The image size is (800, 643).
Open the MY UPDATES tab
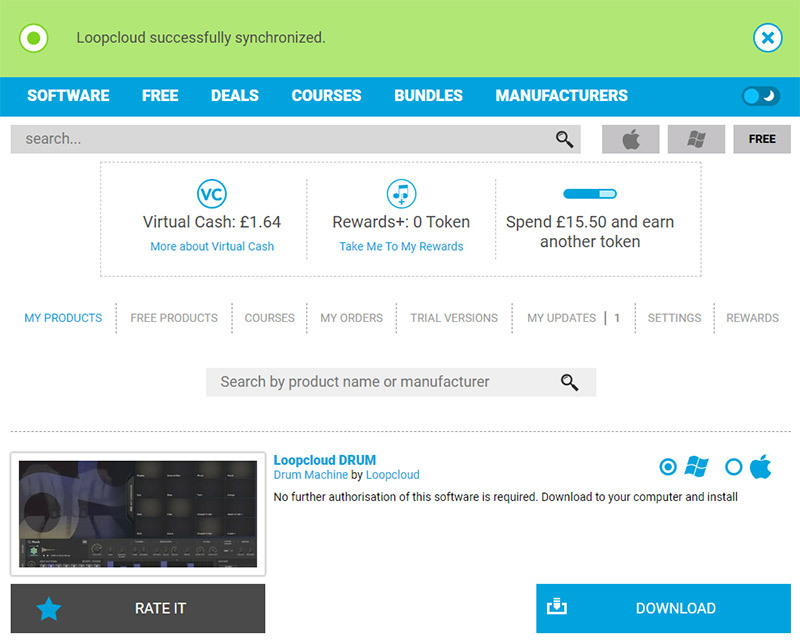coord(562,318)
